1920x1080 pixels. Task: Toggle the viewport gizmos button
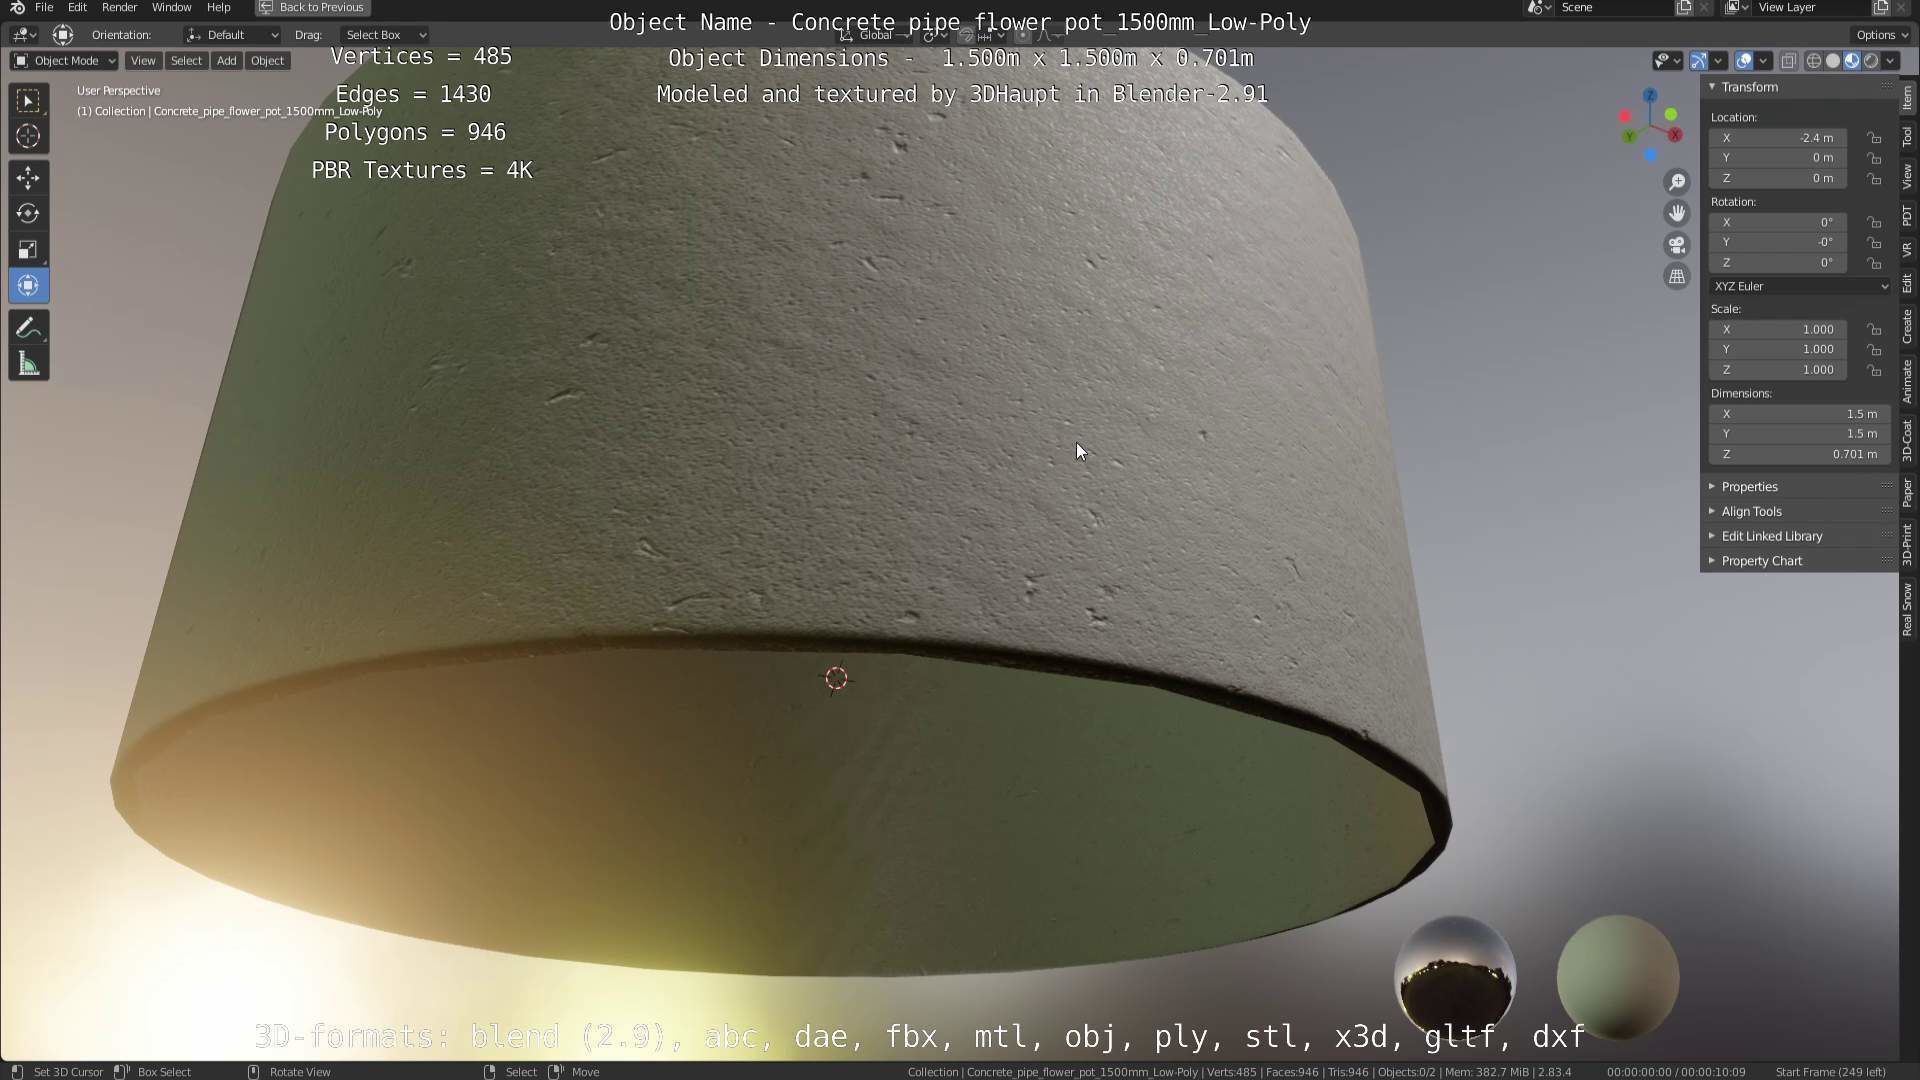[x=1698, y=61]
